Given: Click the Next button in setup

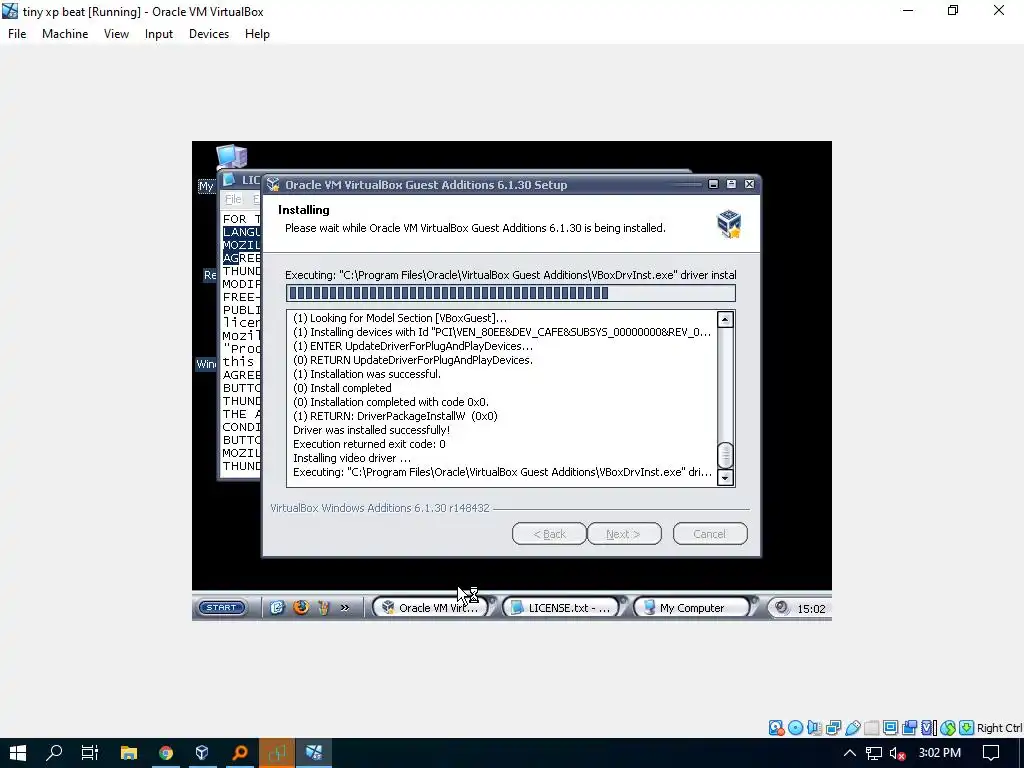Looking at the screenshot, I should click(624, 534).
